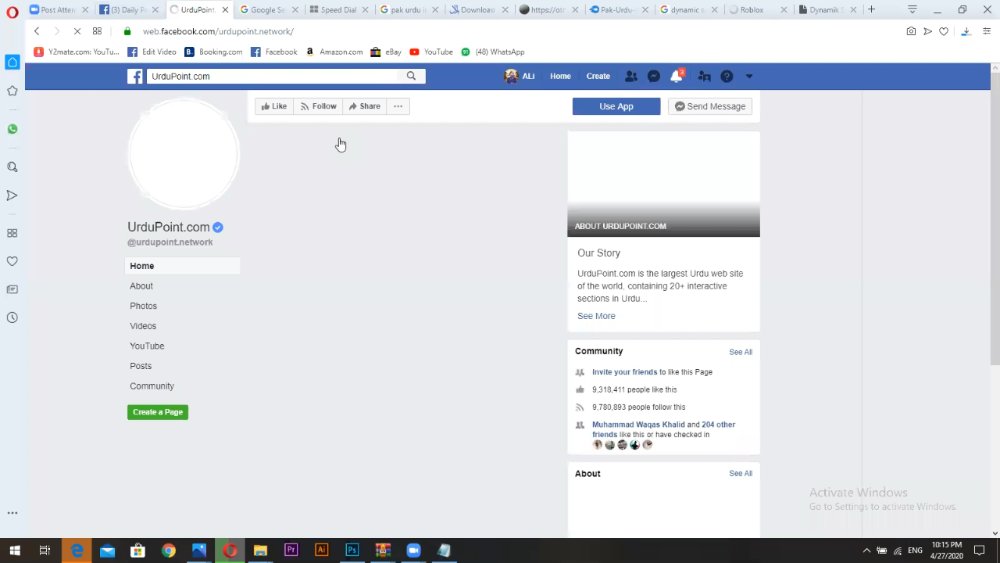Open the Amazon.com bookmark
Viewport: 1000px width, 563px height.
334,52
